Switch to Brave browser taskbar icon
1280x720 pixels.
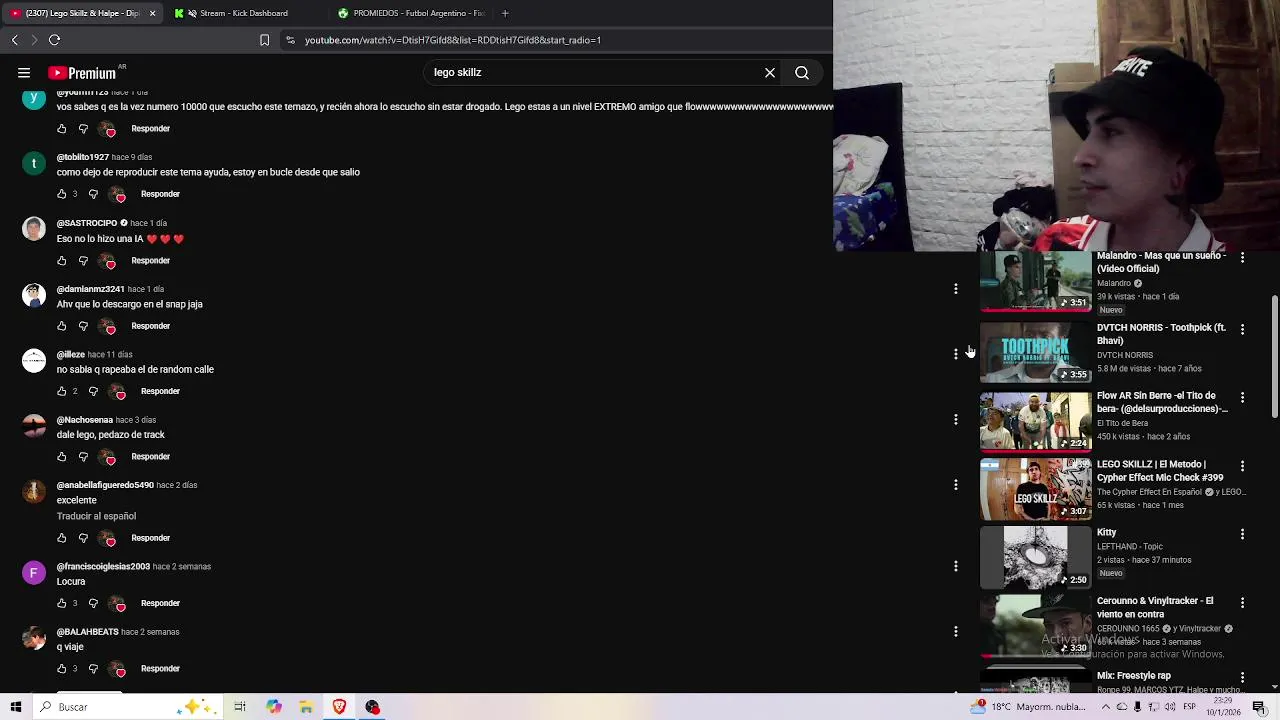pos(339,707)
